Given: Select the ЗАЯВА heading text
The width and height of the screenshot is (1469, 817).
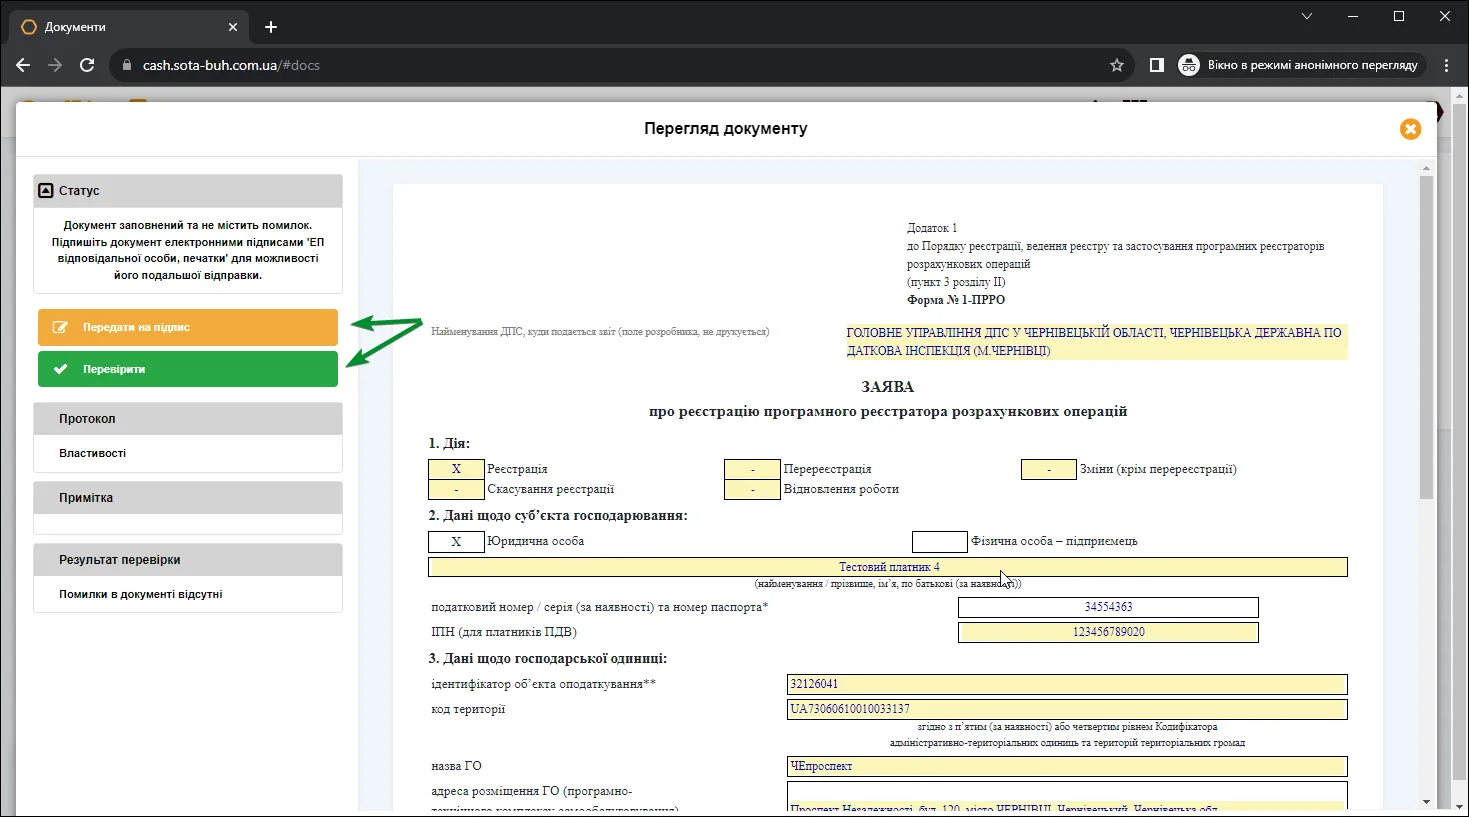Looking at the screenshot, I should tap(888, 387).
